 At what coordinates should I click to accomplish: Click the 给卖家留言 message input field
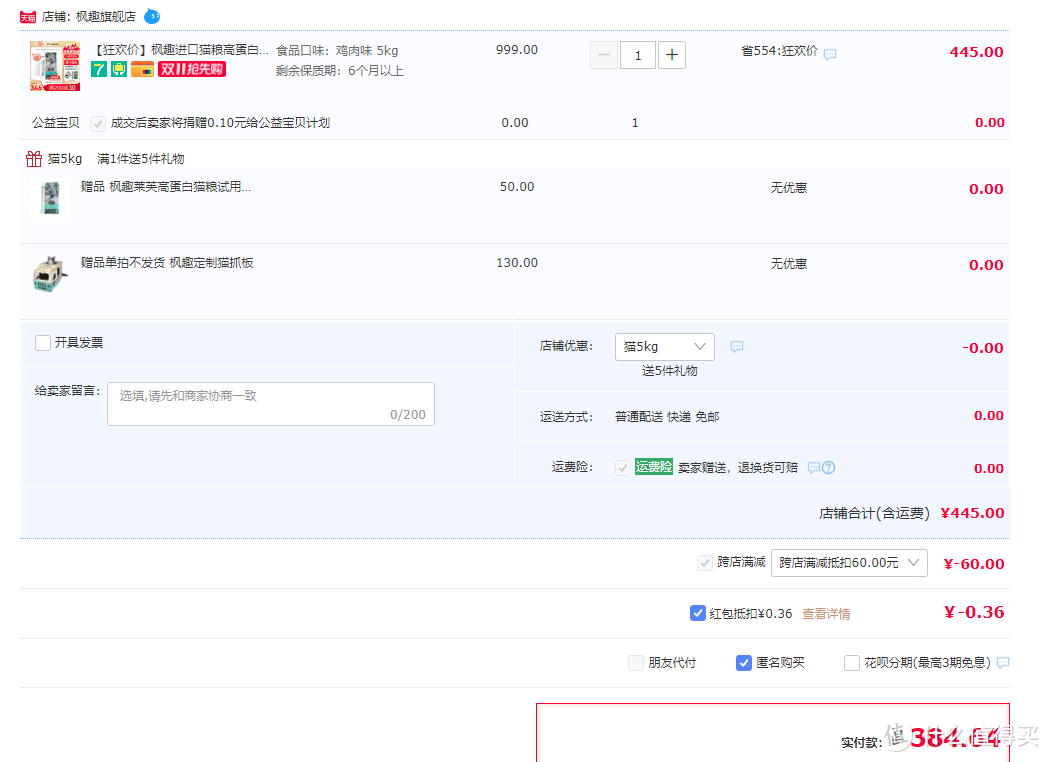pyautogui.click(x=271, y=404)
